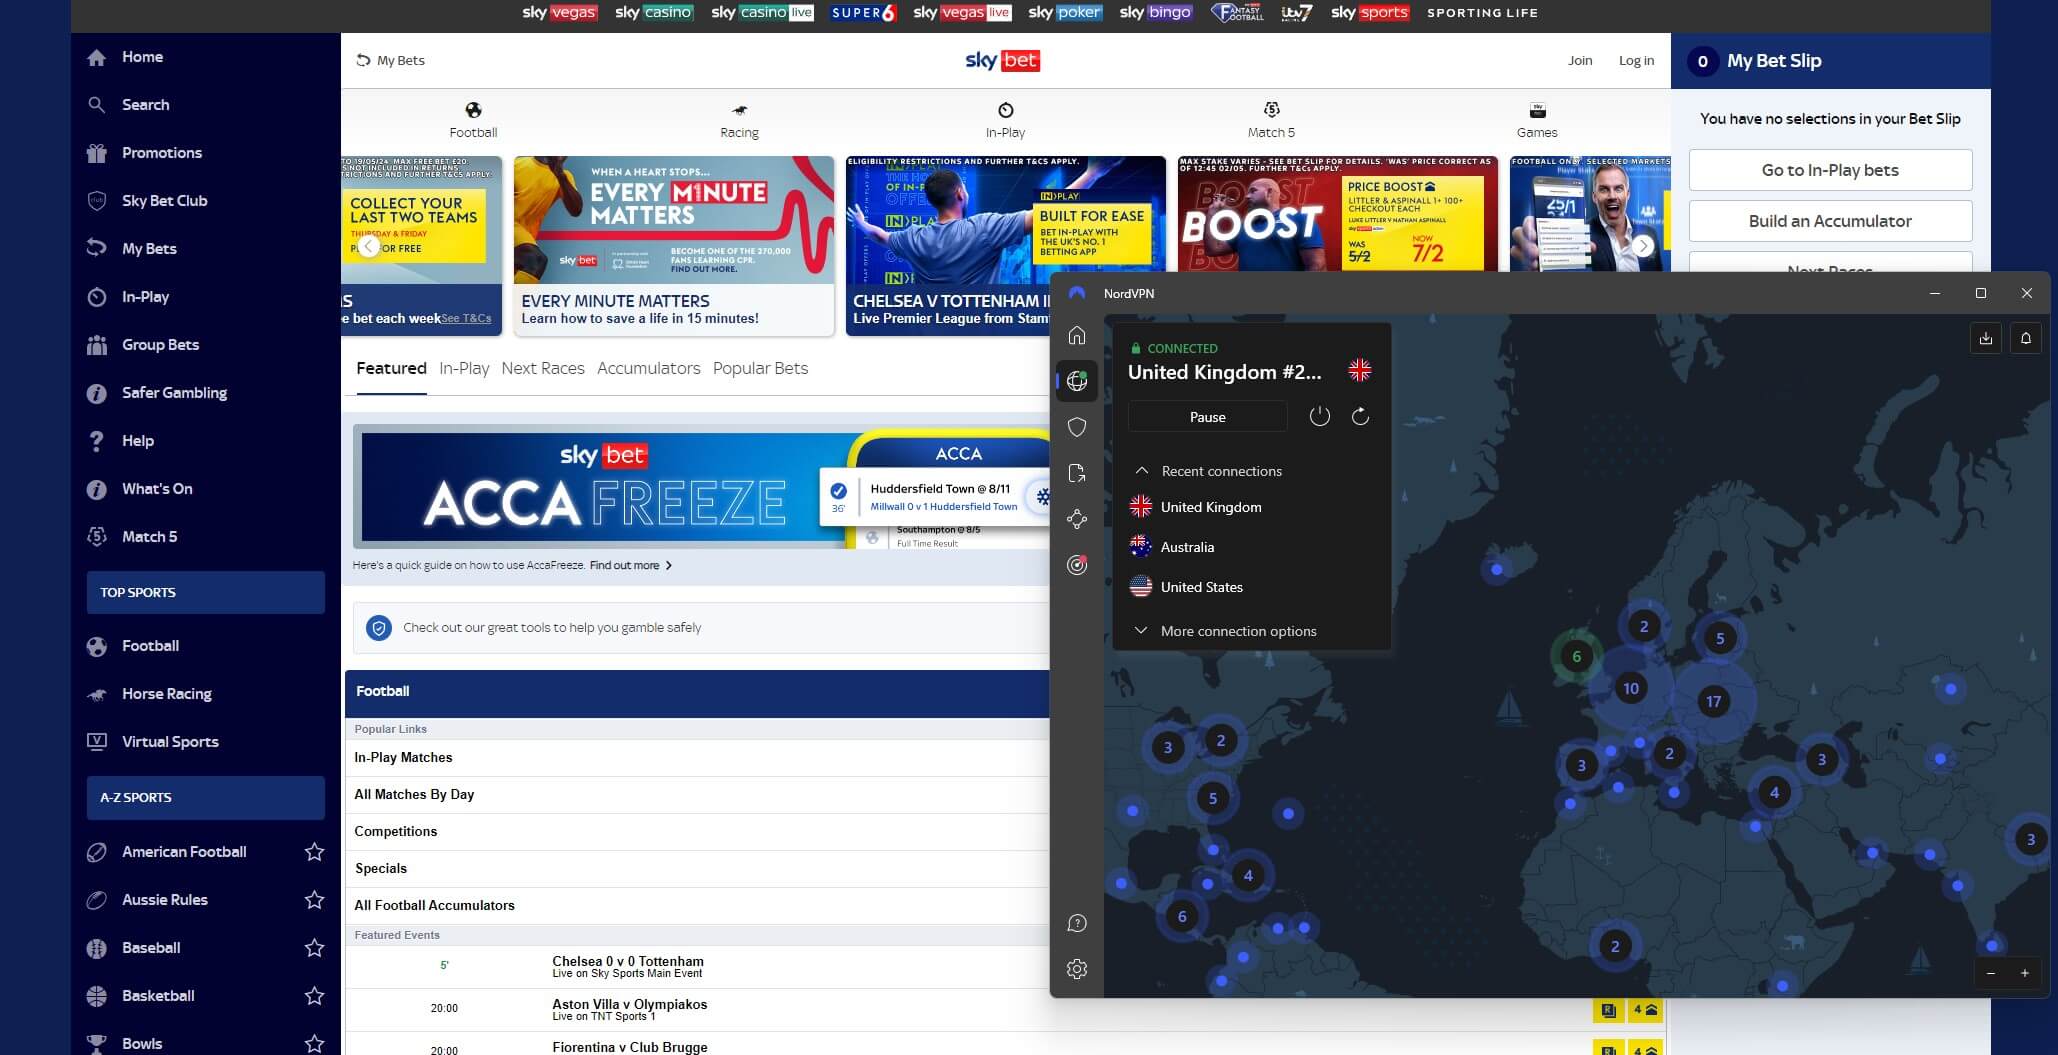This screenshot has height=1055, width=2058.
Task: Click the green 6 server cluster on map
Action: [1576, 657]
